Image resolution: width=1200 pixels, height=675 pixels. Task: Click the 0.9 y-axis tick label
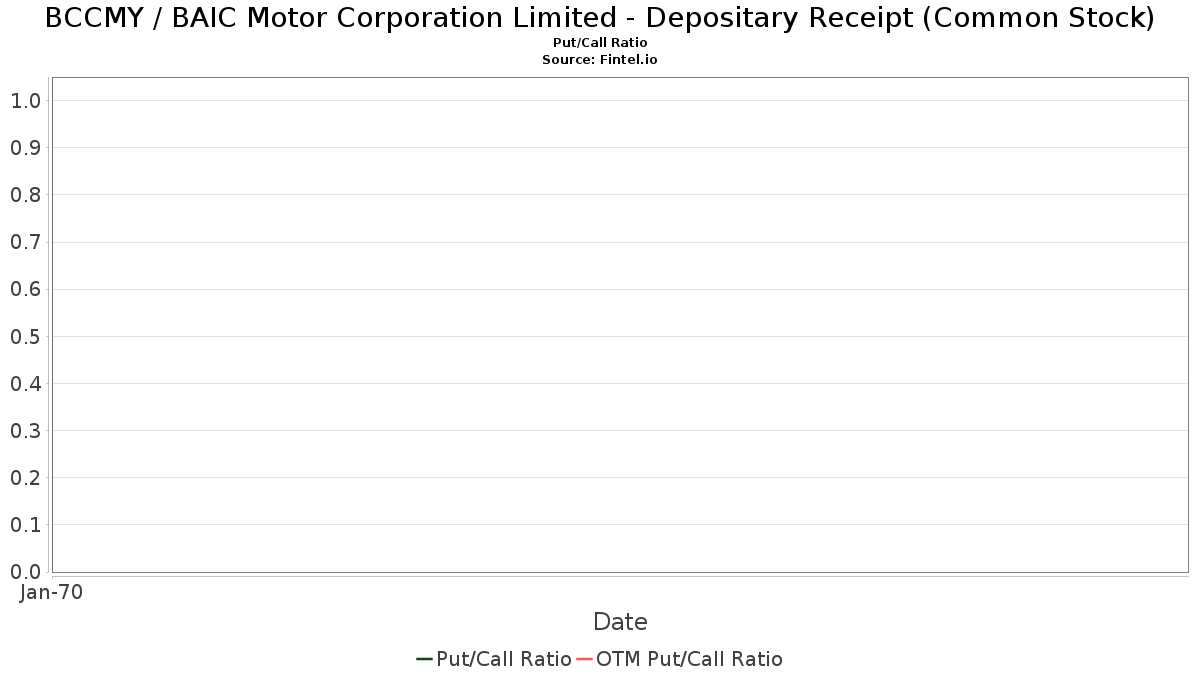(25, 147)
